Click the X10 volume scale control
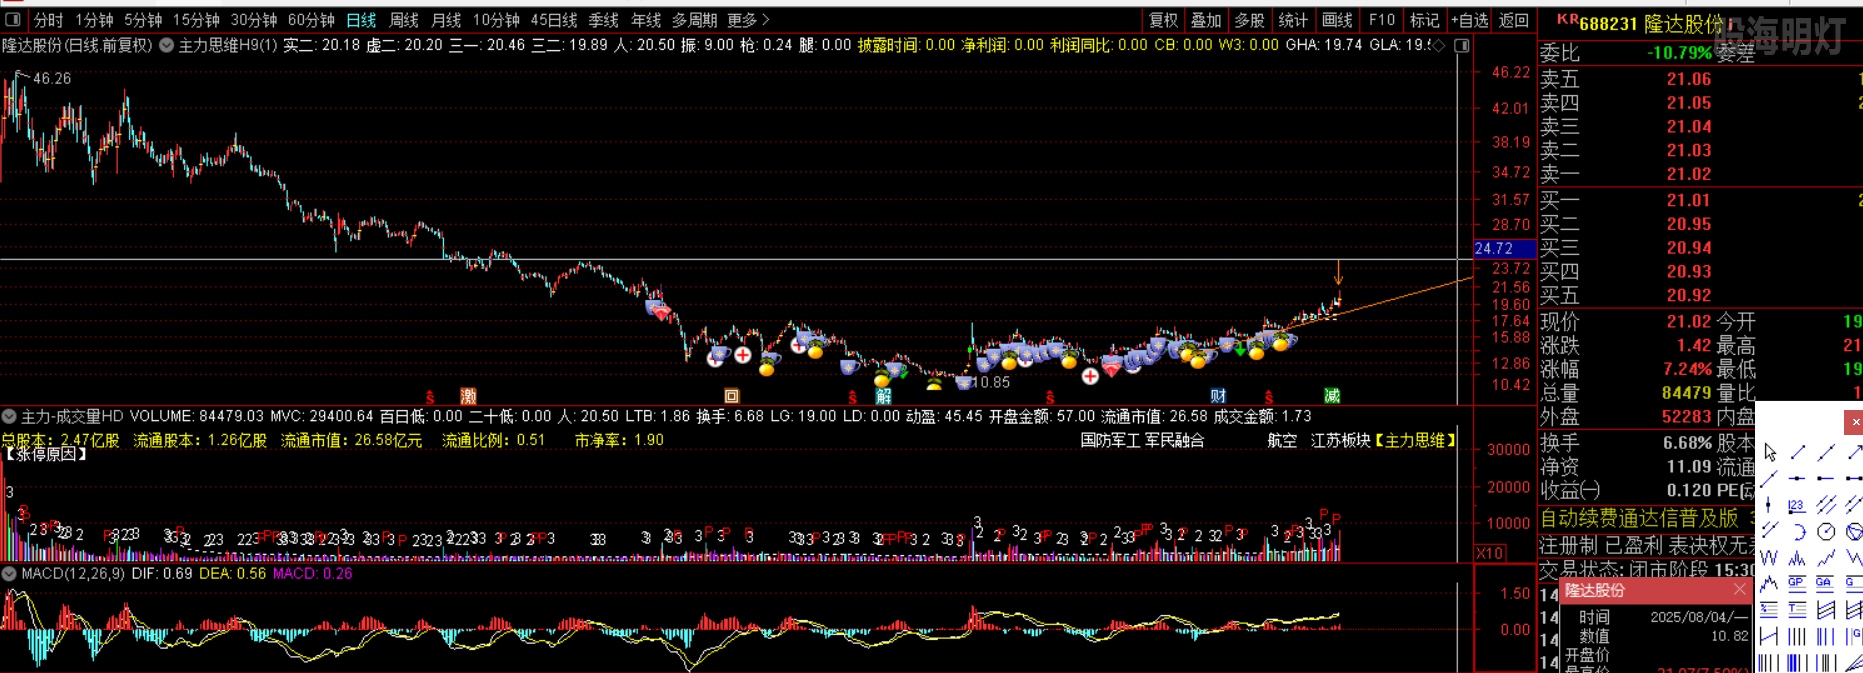The image size is (1863, 673). pos(1490,553)
